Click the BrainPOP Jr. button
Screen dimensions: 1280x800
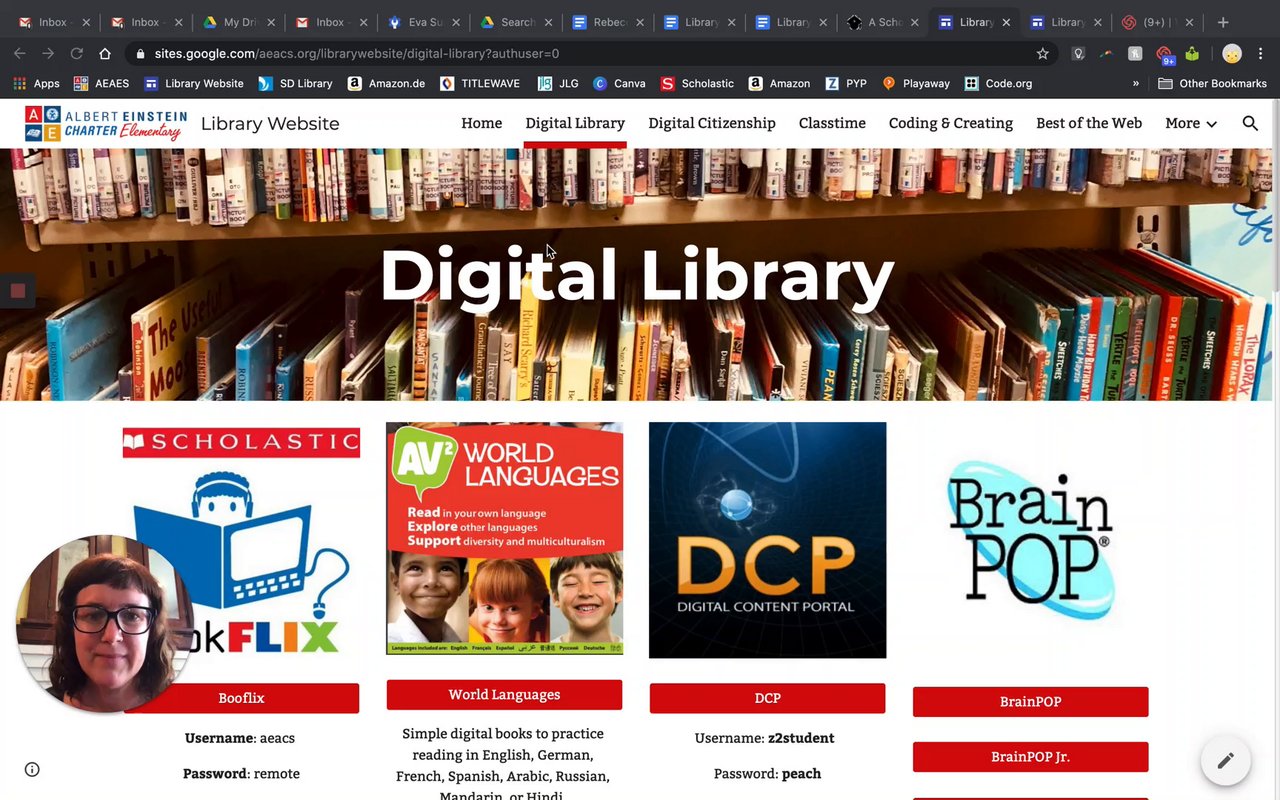(x=1030, y=757)
